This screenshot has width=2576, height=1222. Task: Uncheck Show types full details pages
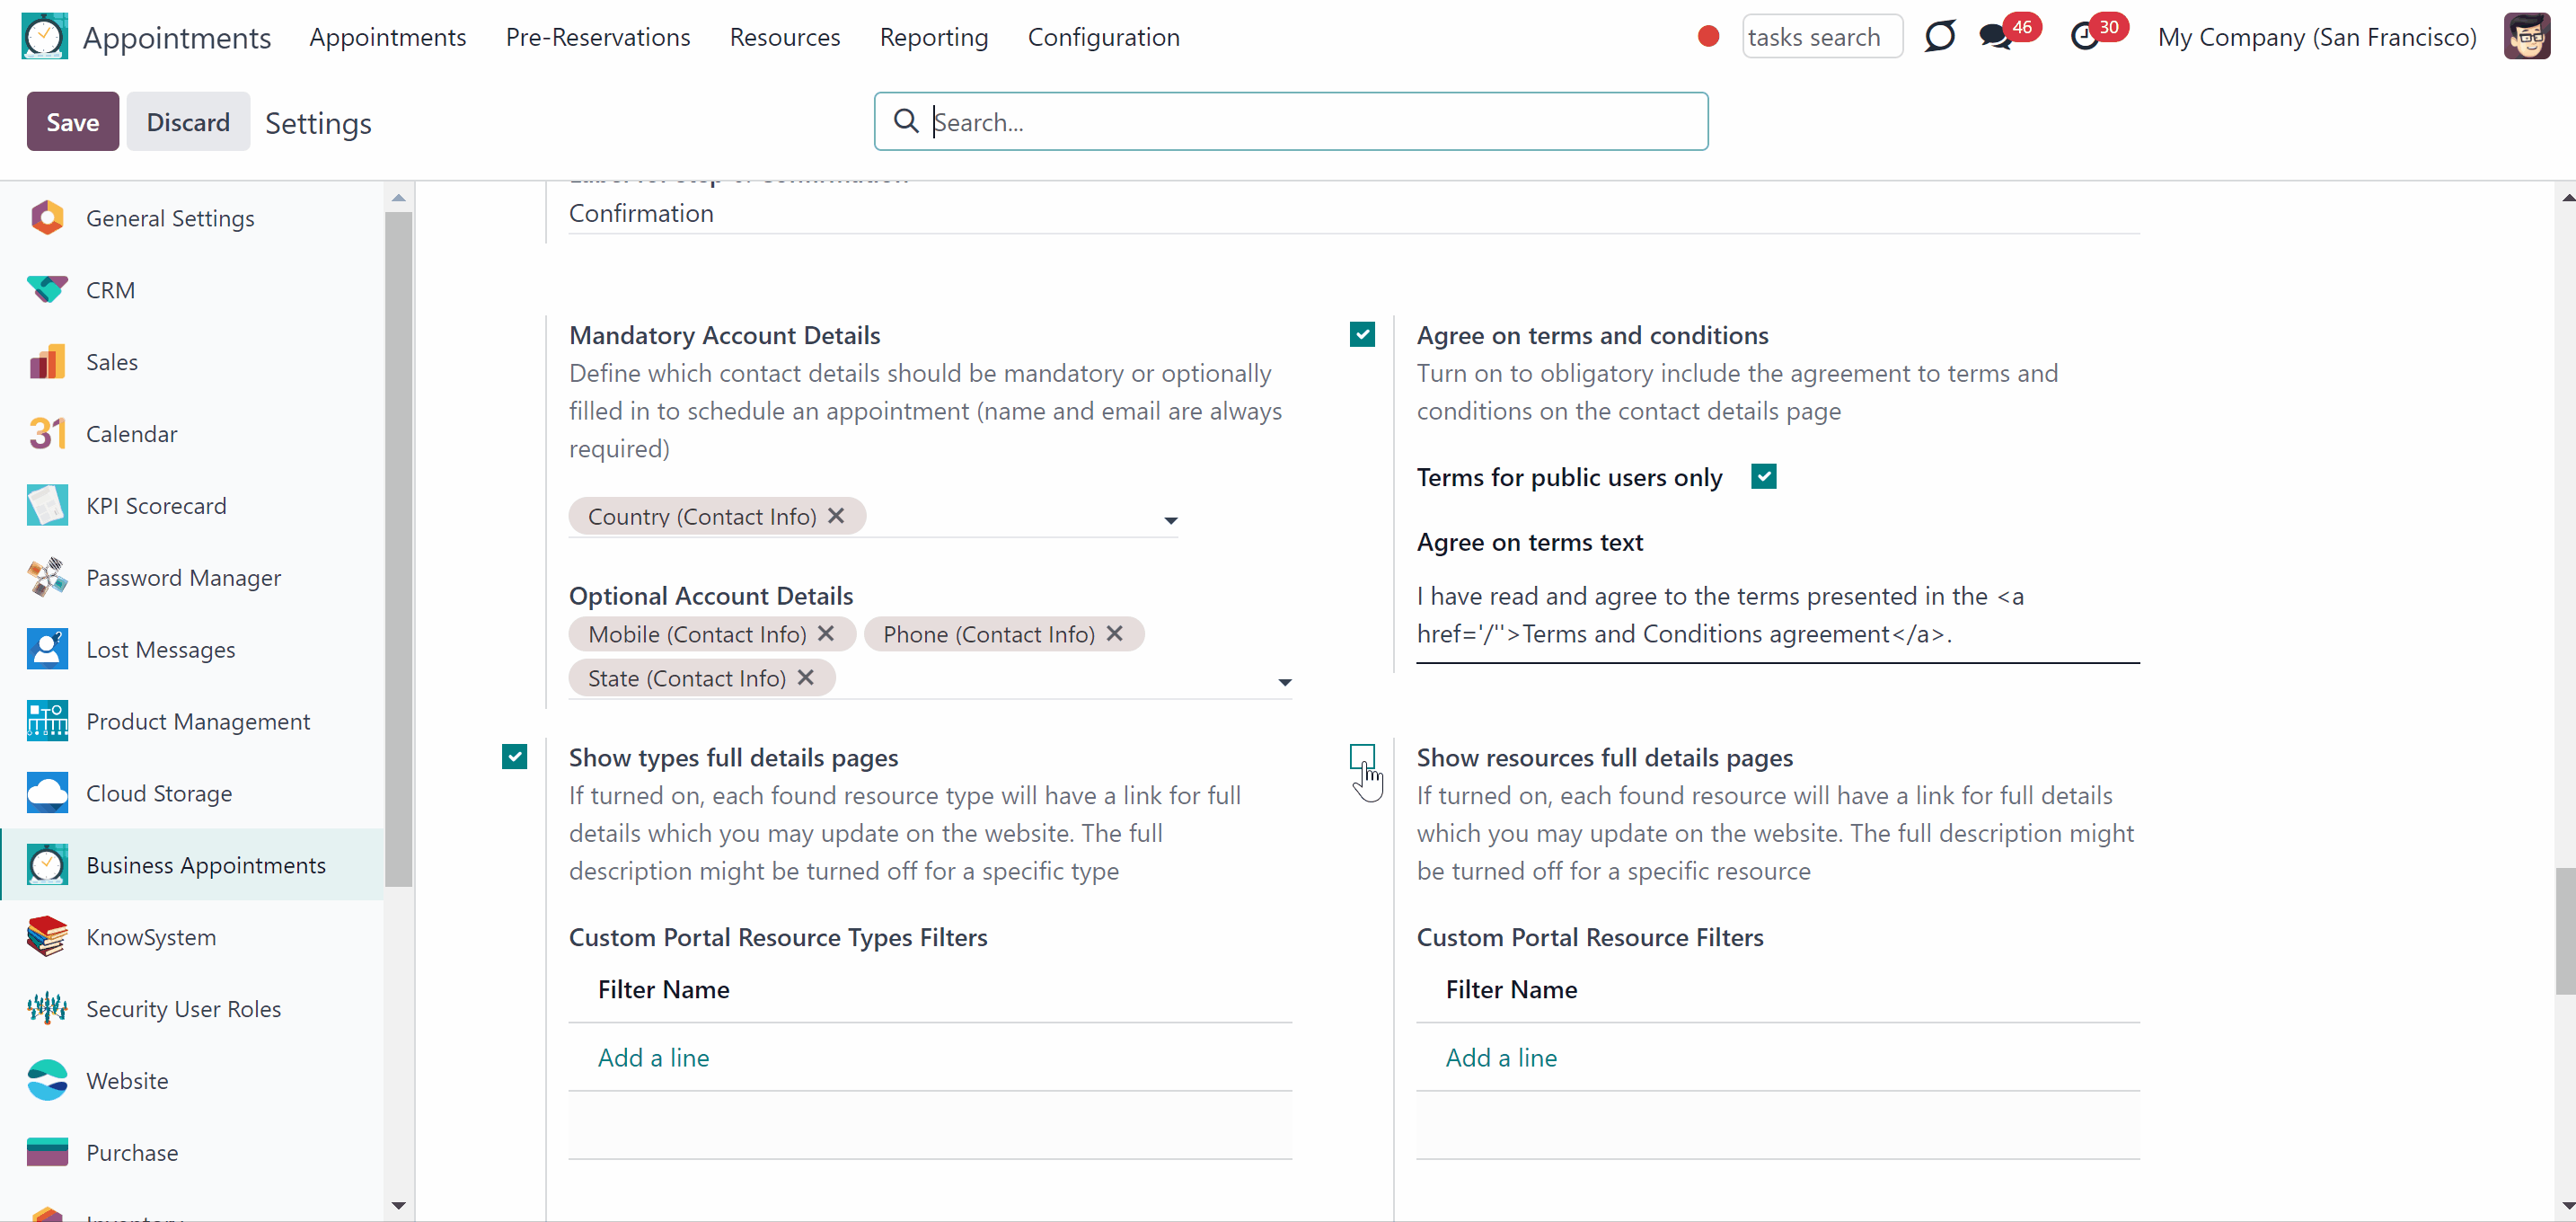(x=514, y=757)
